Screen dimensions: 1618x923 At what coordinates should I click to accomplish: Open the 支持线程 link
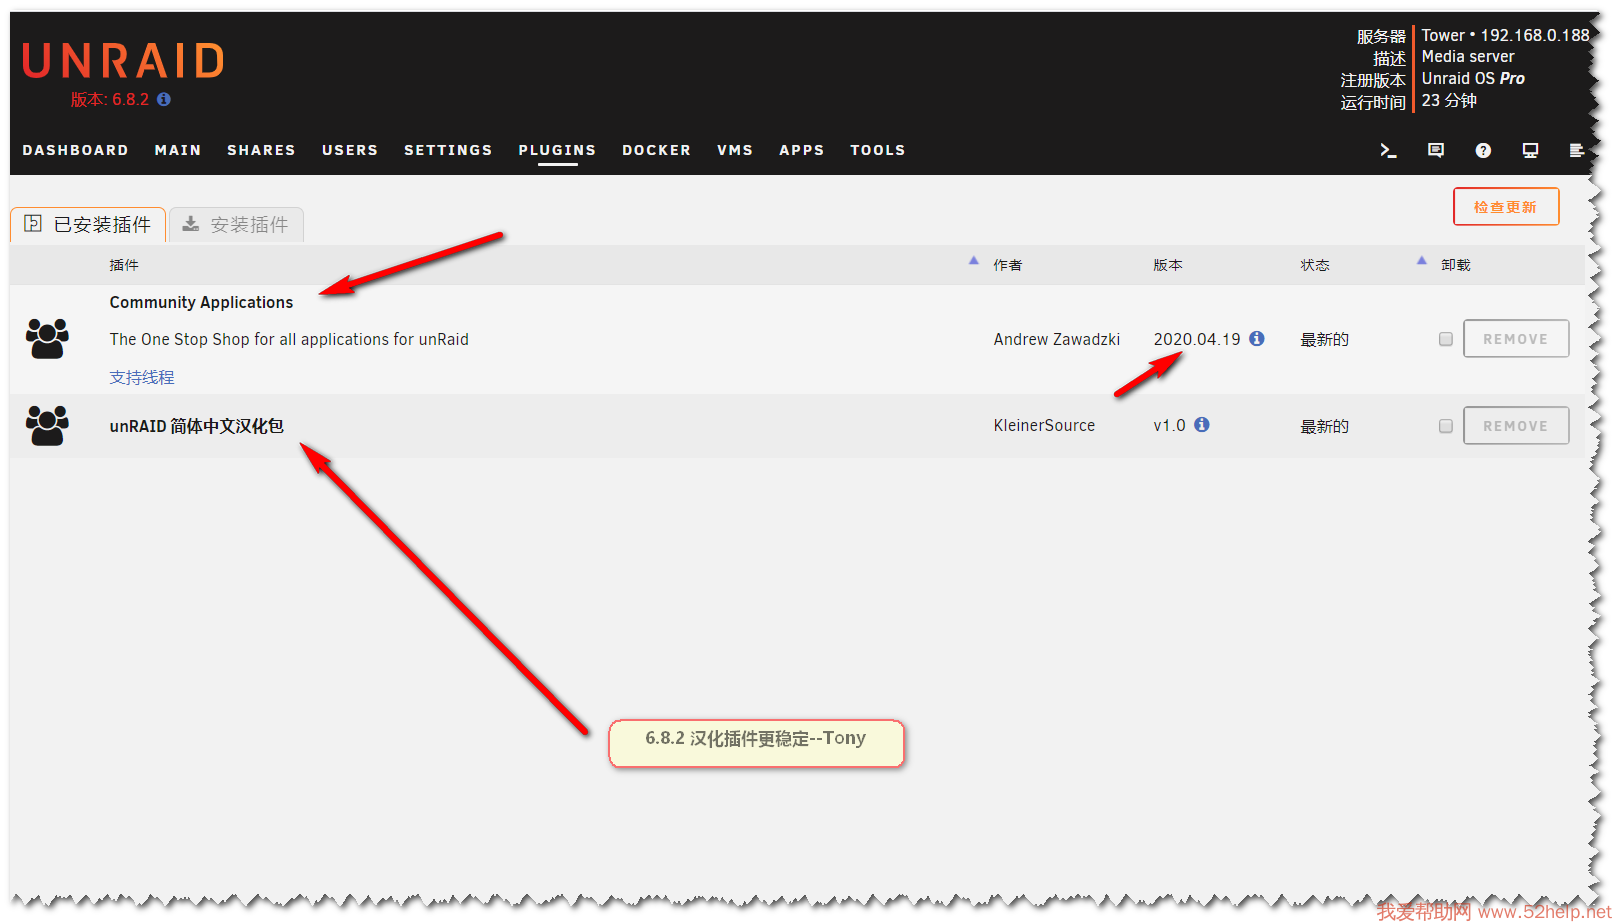click(x=142, y=377)
